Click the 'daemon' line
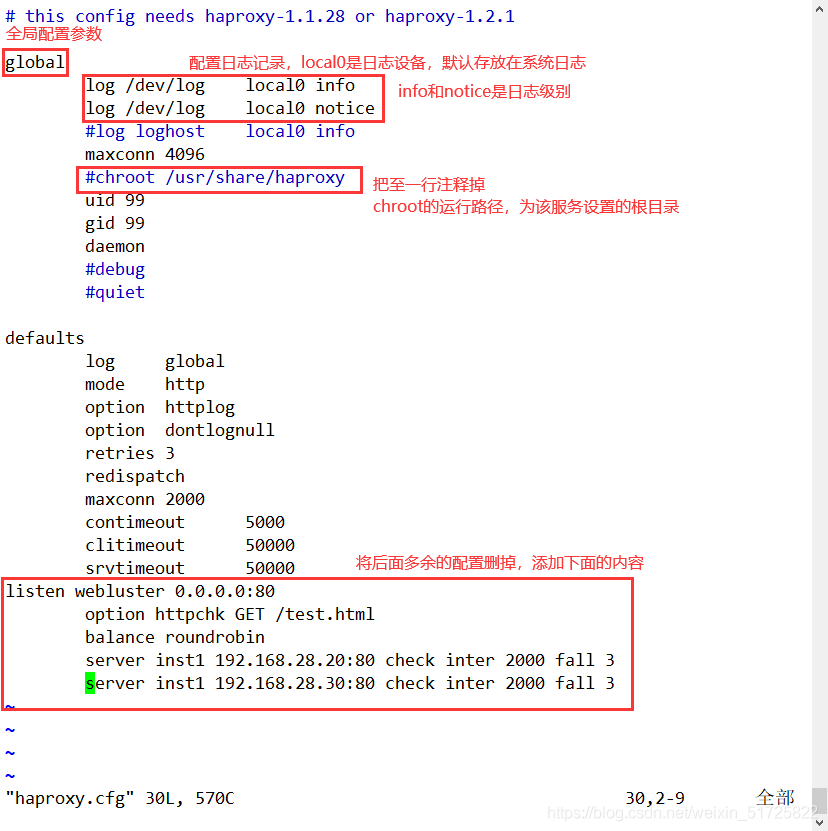Image resolution: width=828 pixels, height=831 pixels. (x=115, y=246)
